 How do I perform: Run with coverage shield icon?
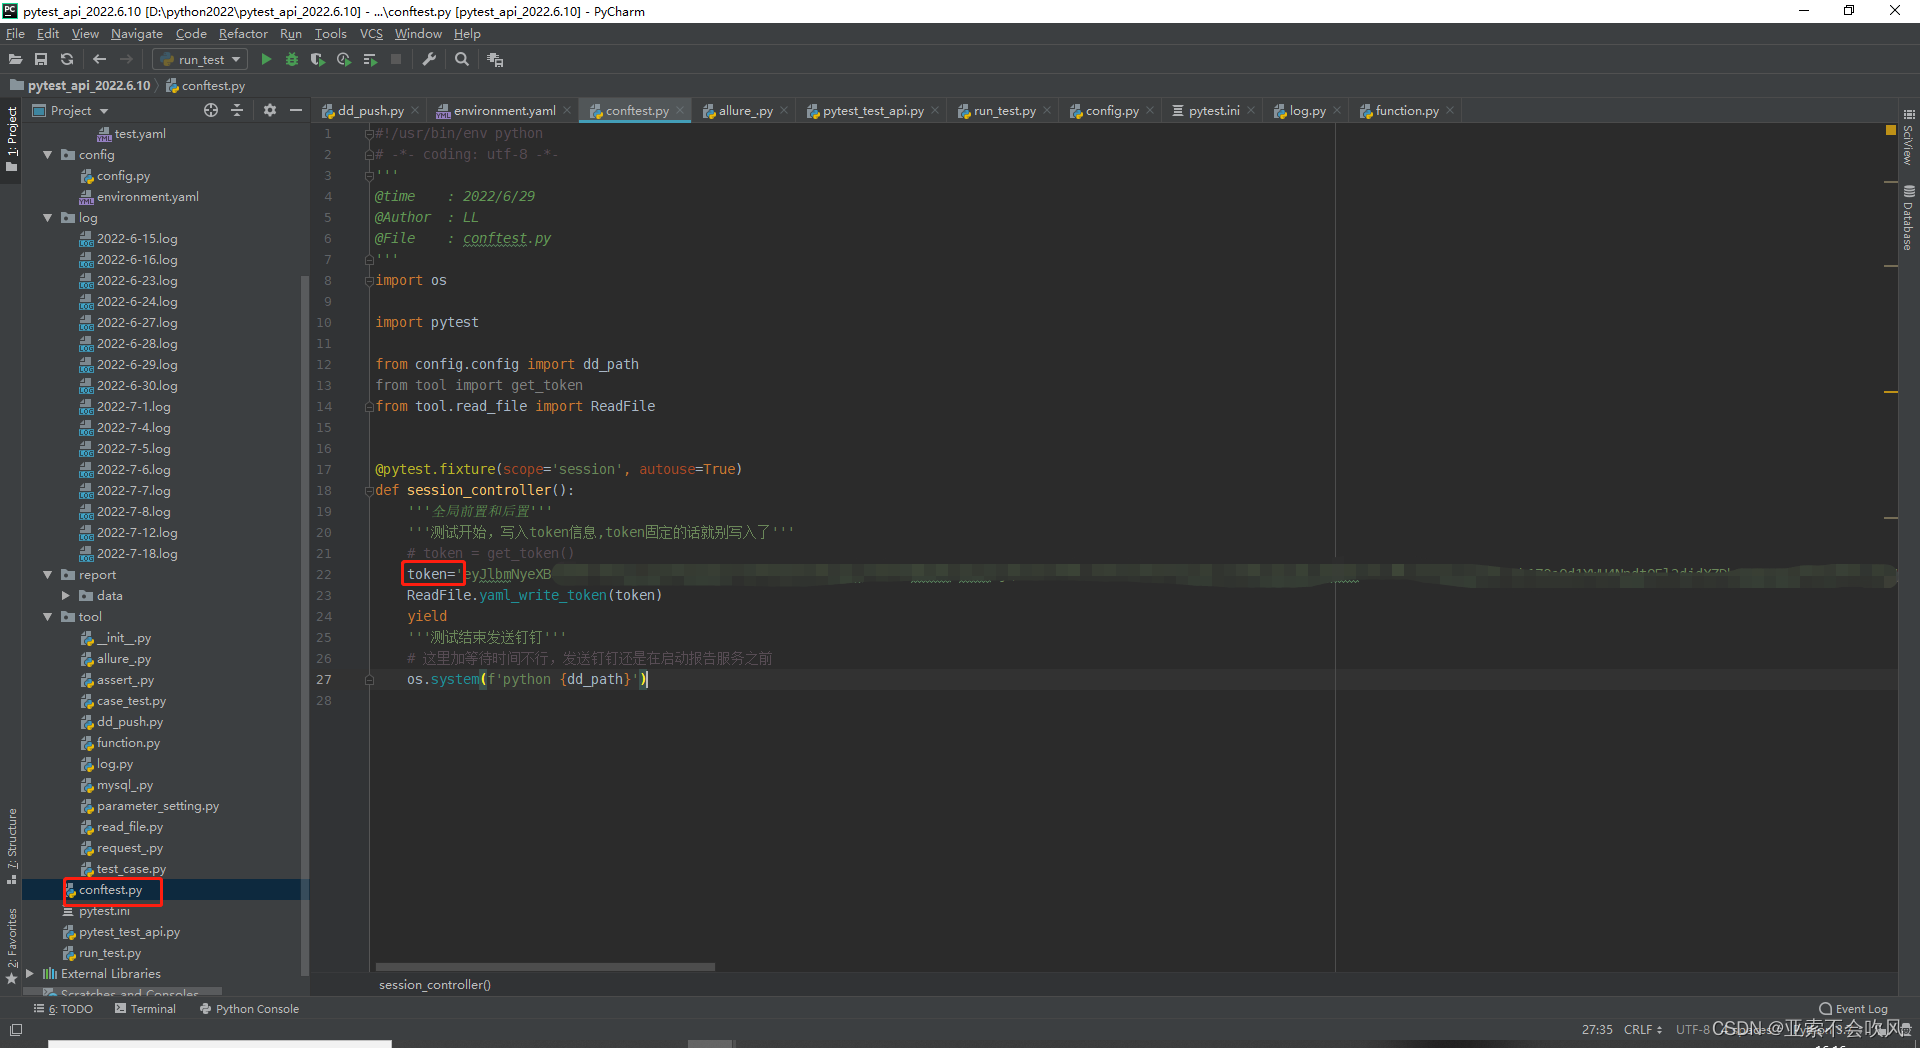(318, 60)
